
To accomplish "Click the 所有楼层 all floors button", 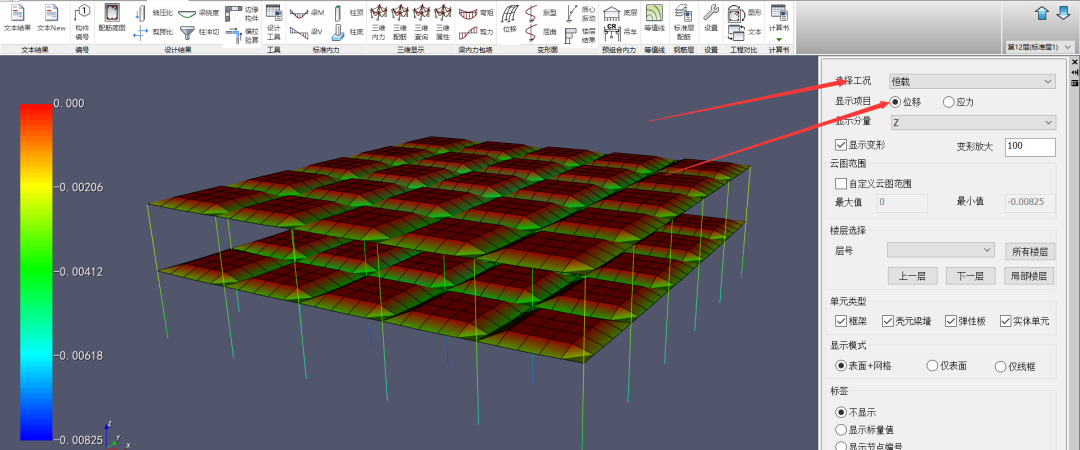I will pyautogui.click(x=1029, y=252).
